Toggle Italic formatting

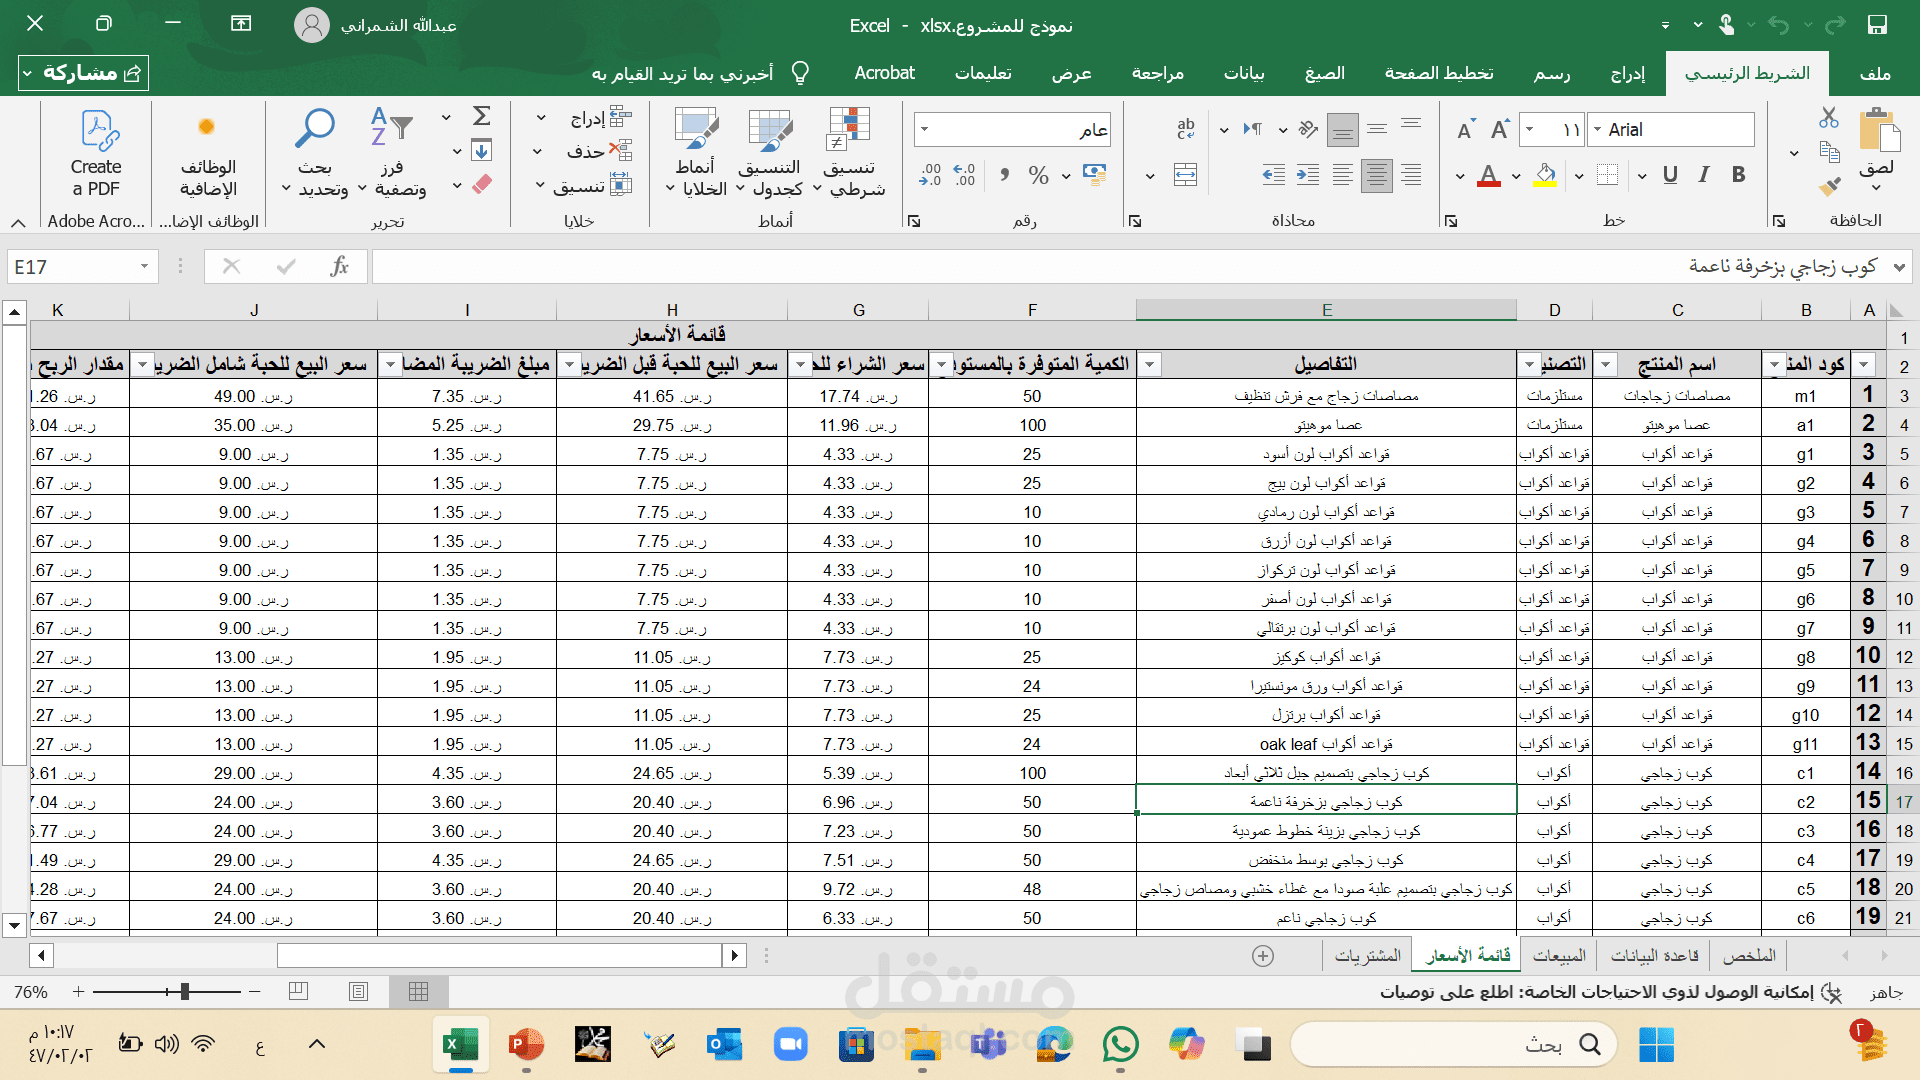(1704, 175)
